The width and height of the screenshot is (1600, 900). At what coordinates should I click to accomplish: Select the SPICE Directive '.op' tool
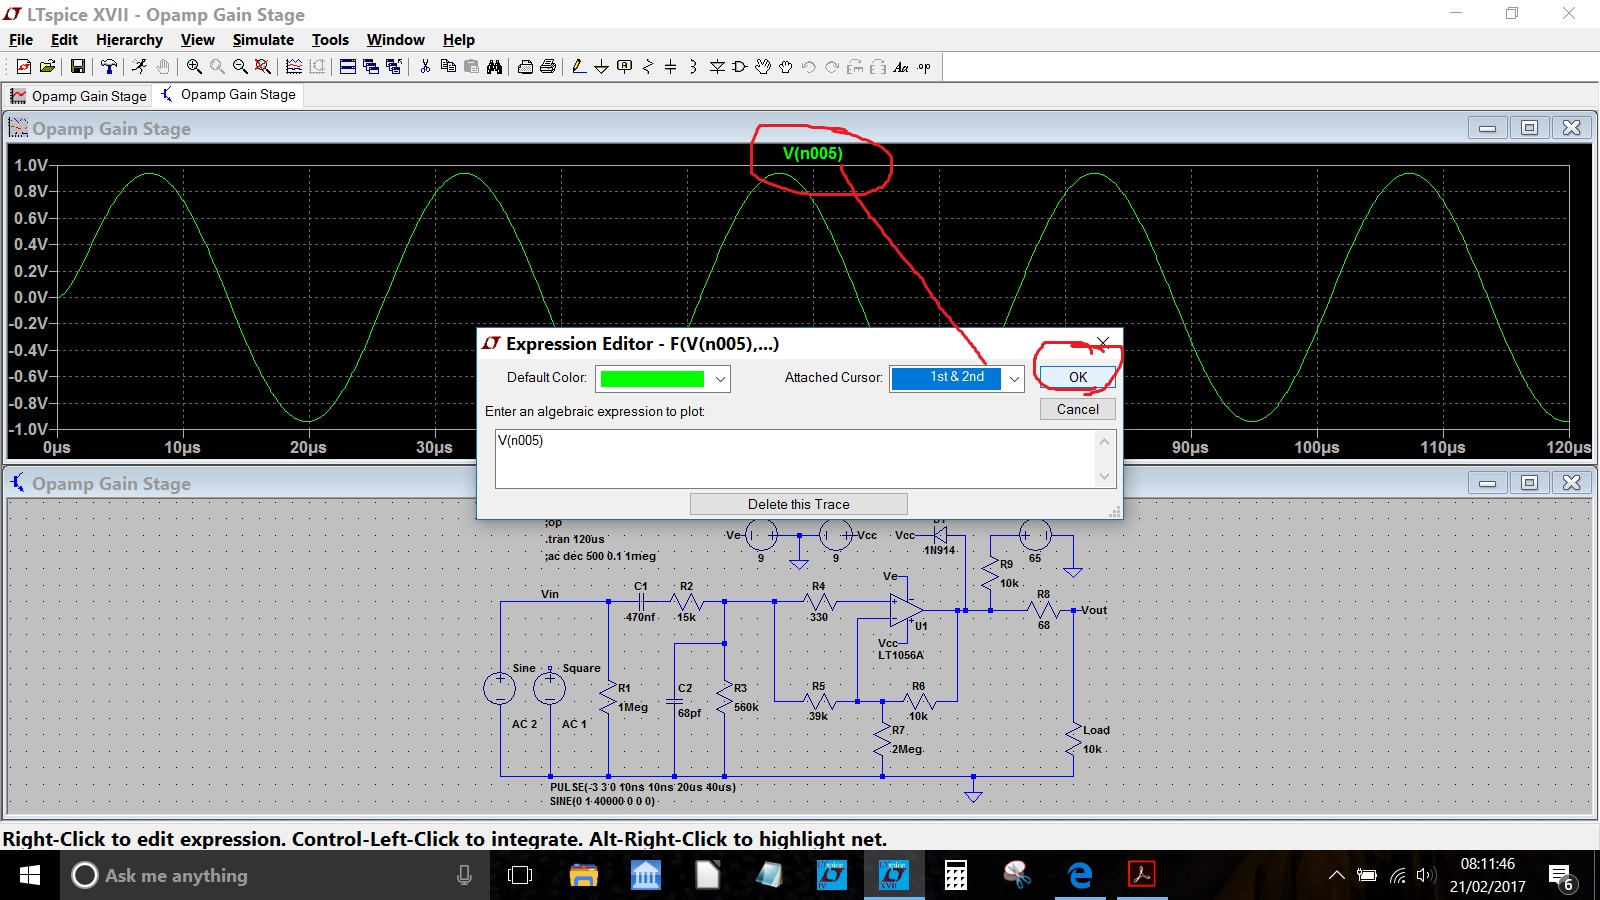[x=924, y=67]
